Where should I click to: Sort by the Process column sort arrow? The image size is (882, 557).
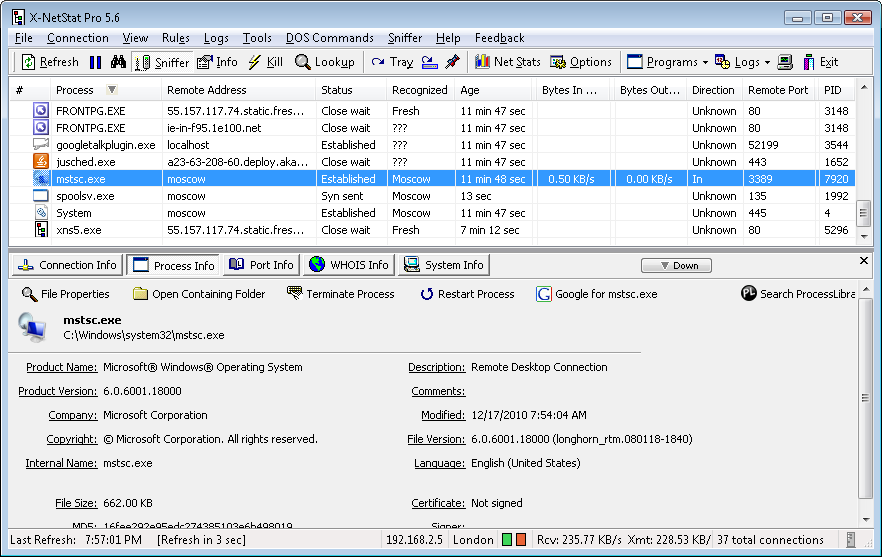coord(112,89)
